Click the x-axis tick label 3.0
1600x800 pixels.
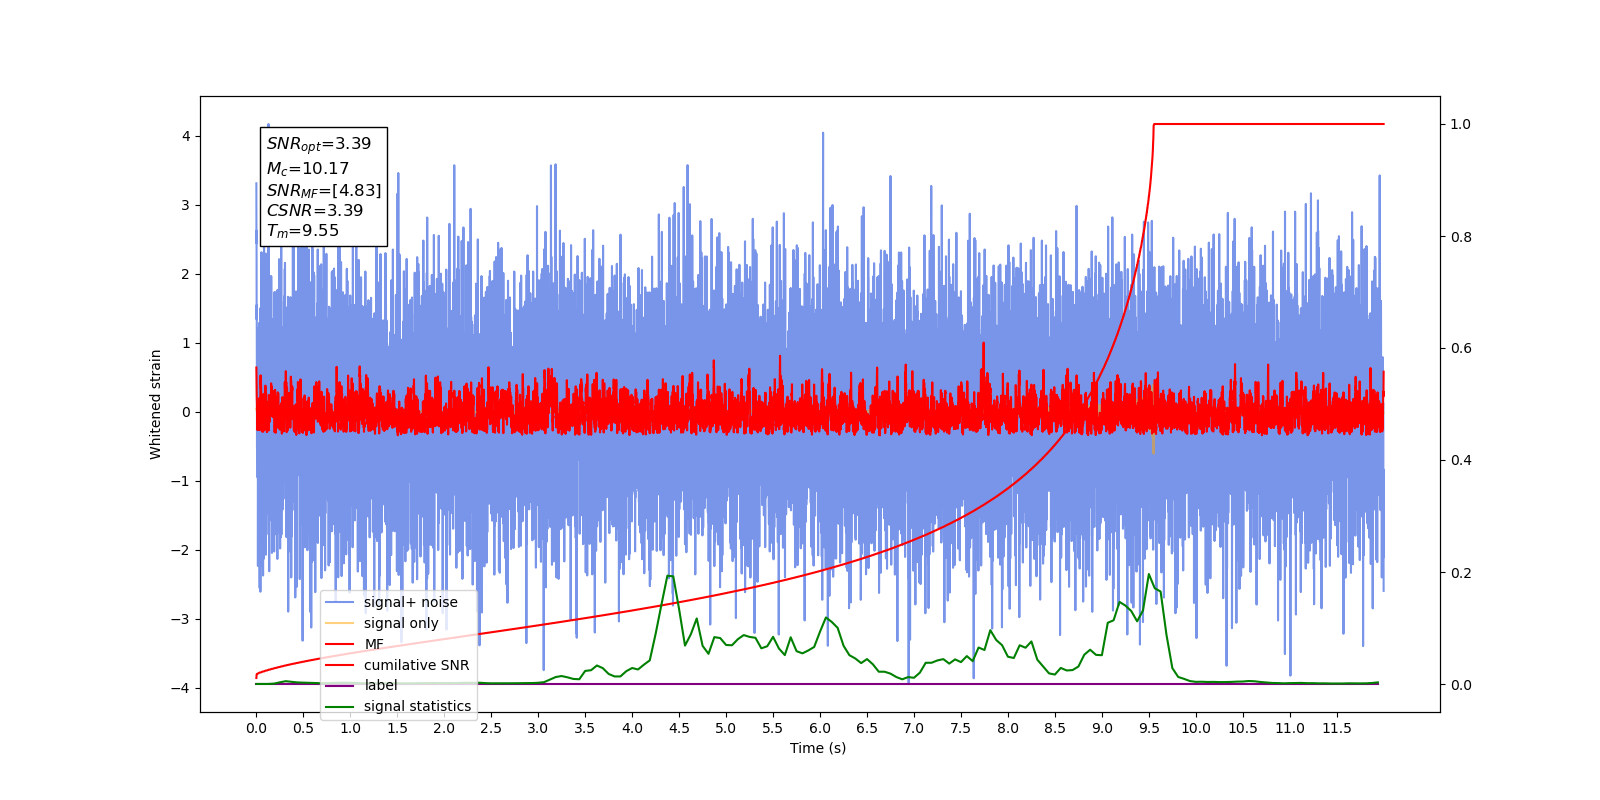[538, 728]
